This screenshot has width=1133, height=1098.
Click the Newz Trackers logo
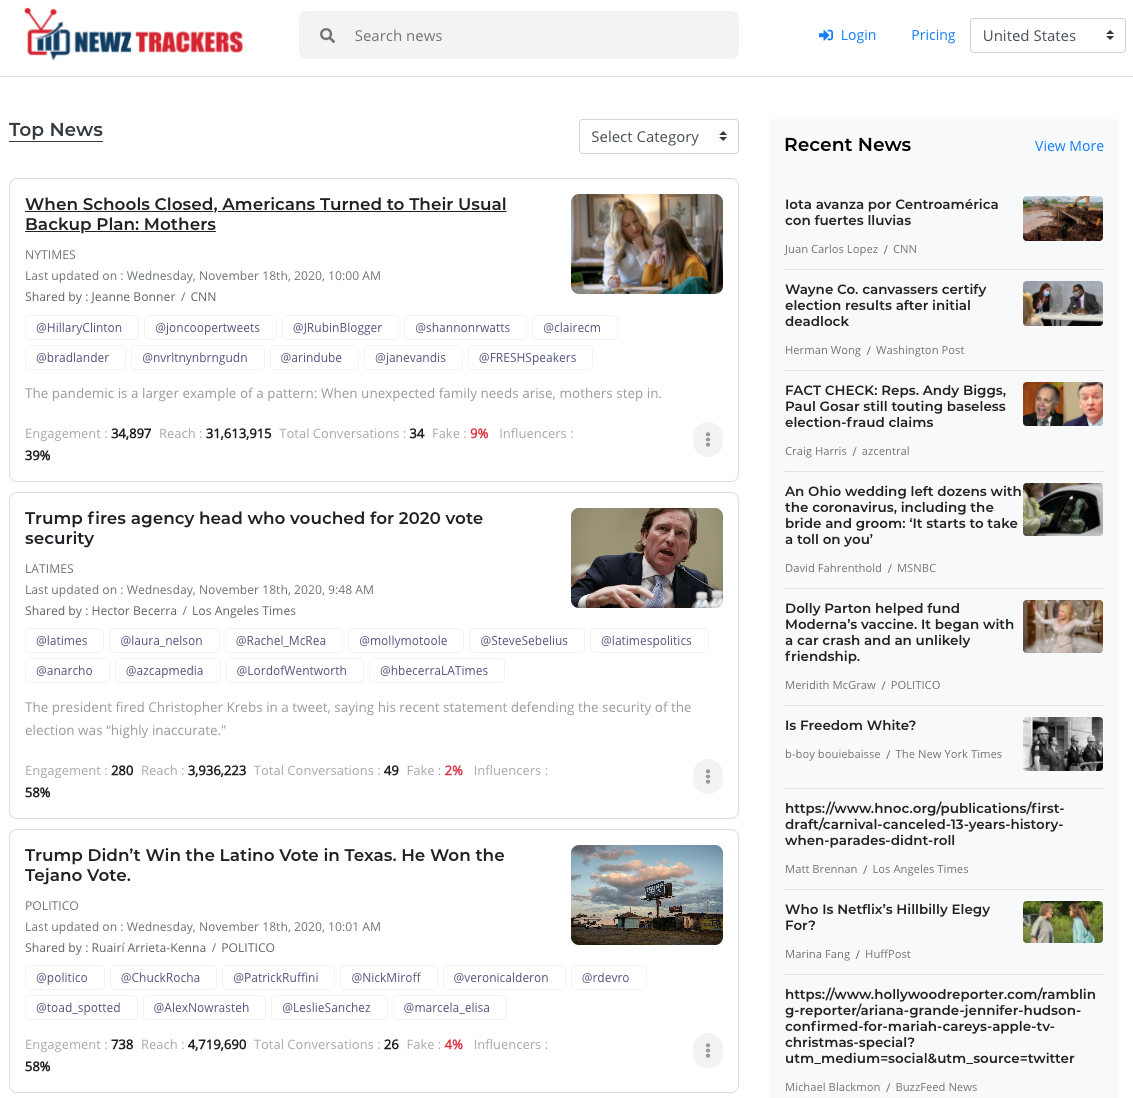pyautogui.click(x=134, y=34)
